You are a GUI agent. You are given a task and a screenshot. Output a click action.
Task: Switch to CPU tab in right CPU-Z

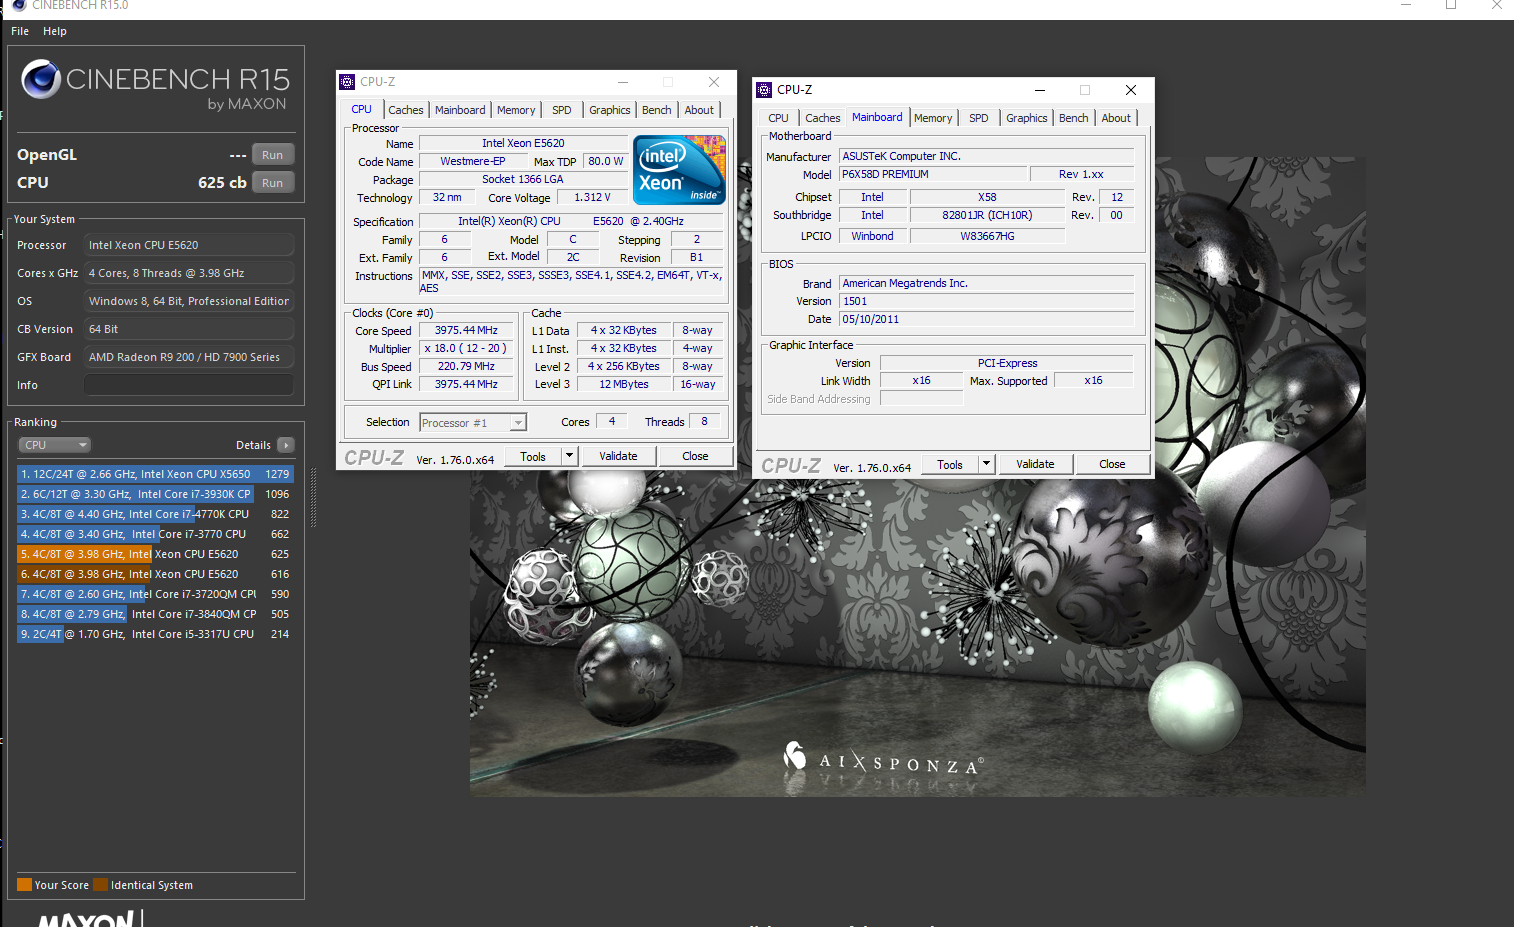tap(778, 118)
